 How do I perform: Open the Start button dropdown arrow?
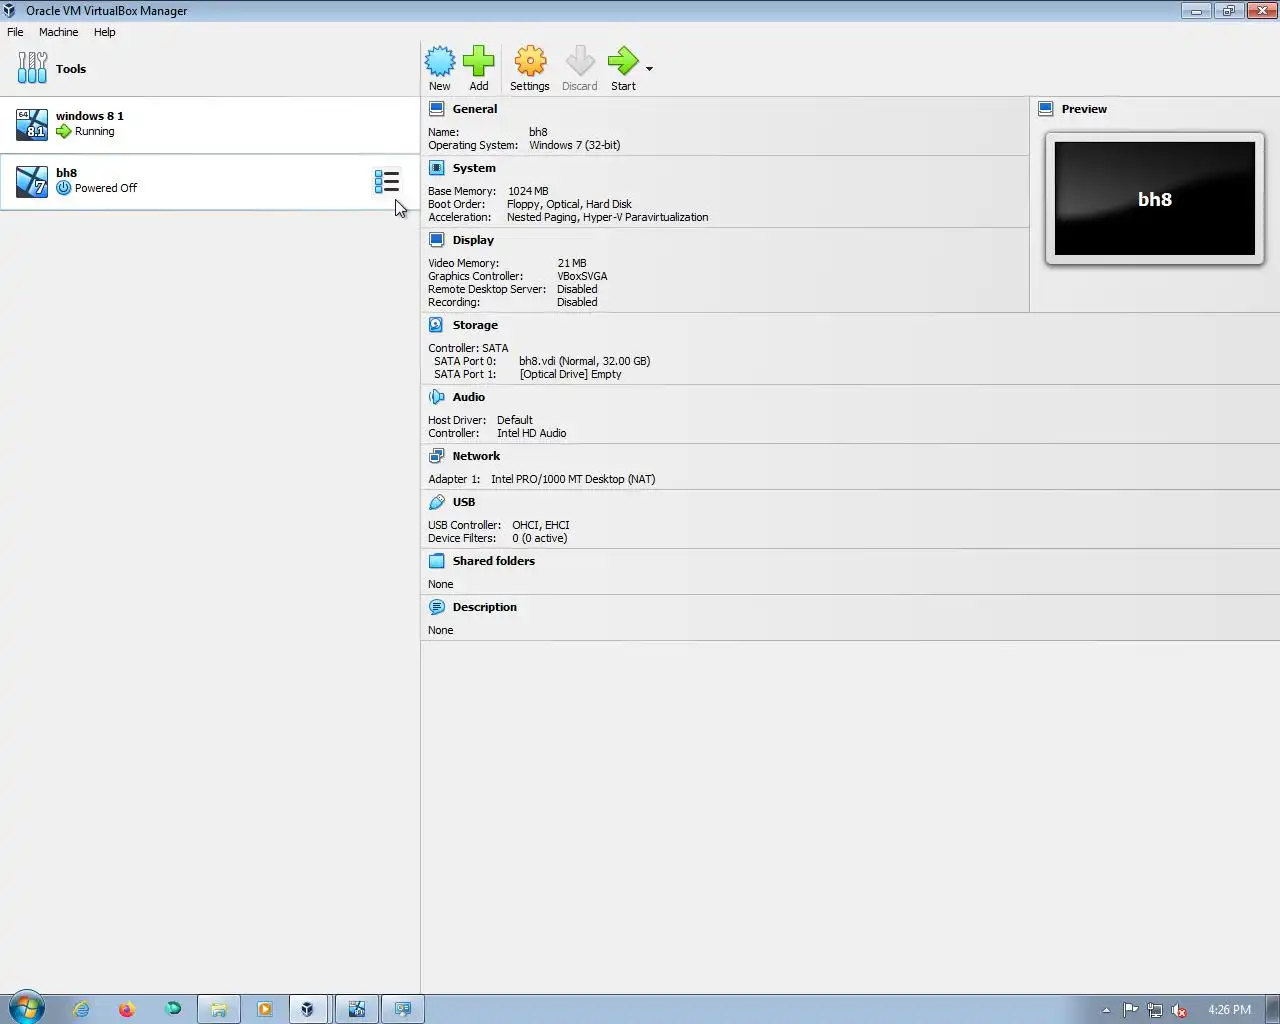coord(649,69)
